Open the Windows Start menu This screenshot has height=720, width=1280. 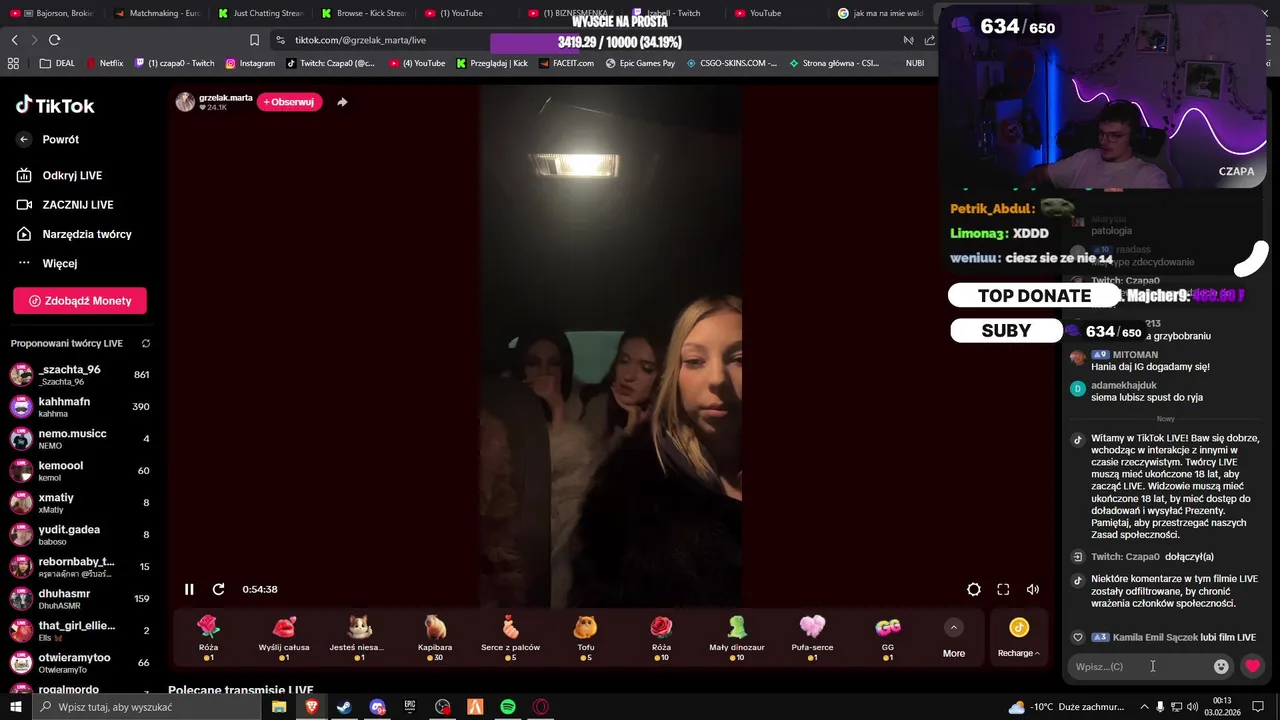(x=15, y=707)
